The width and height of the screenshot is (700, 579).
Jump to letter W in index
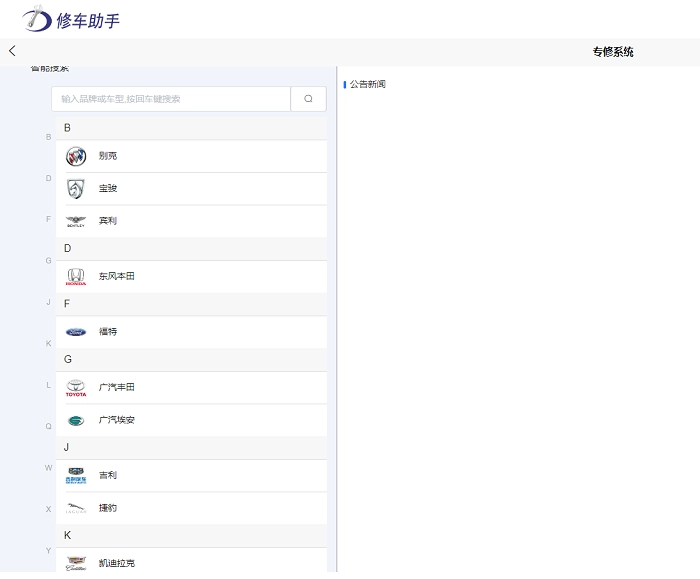(x=48, y=468)
